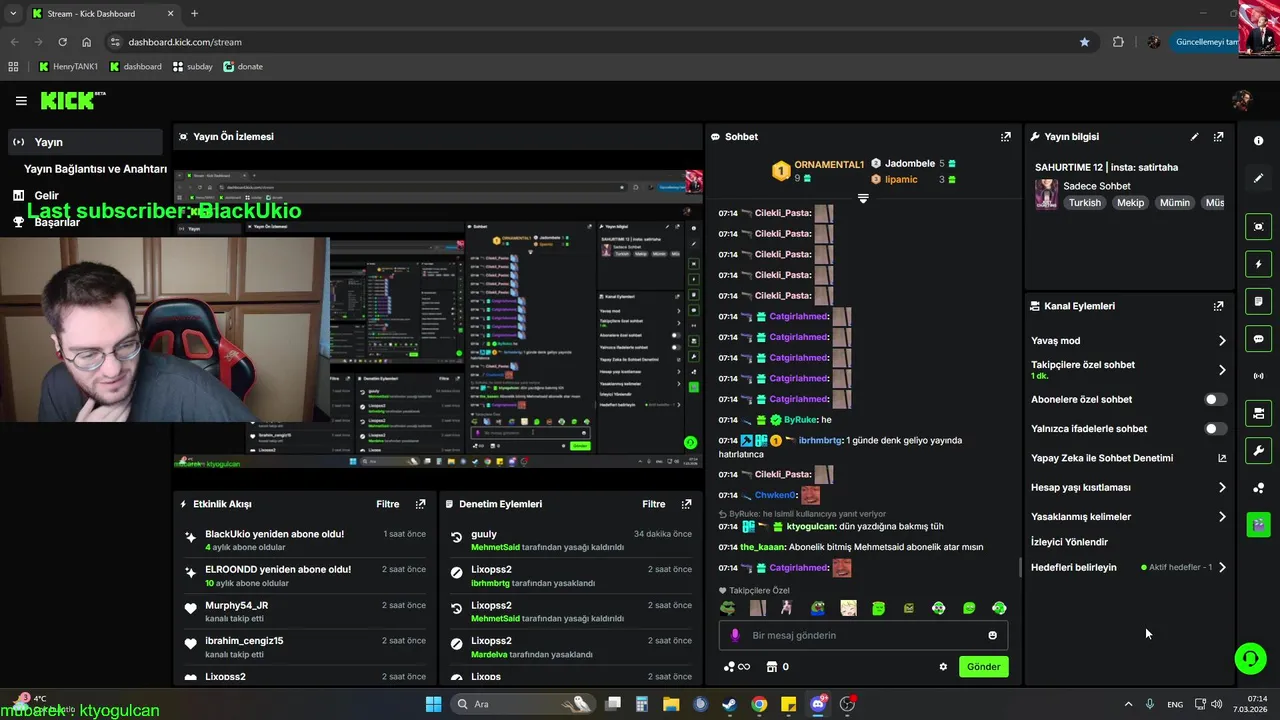This screenshot has width=1280, height=720.
Task: Open Yayın Bağlantısı ve Anahtarı page
Action: click(95, 169)
